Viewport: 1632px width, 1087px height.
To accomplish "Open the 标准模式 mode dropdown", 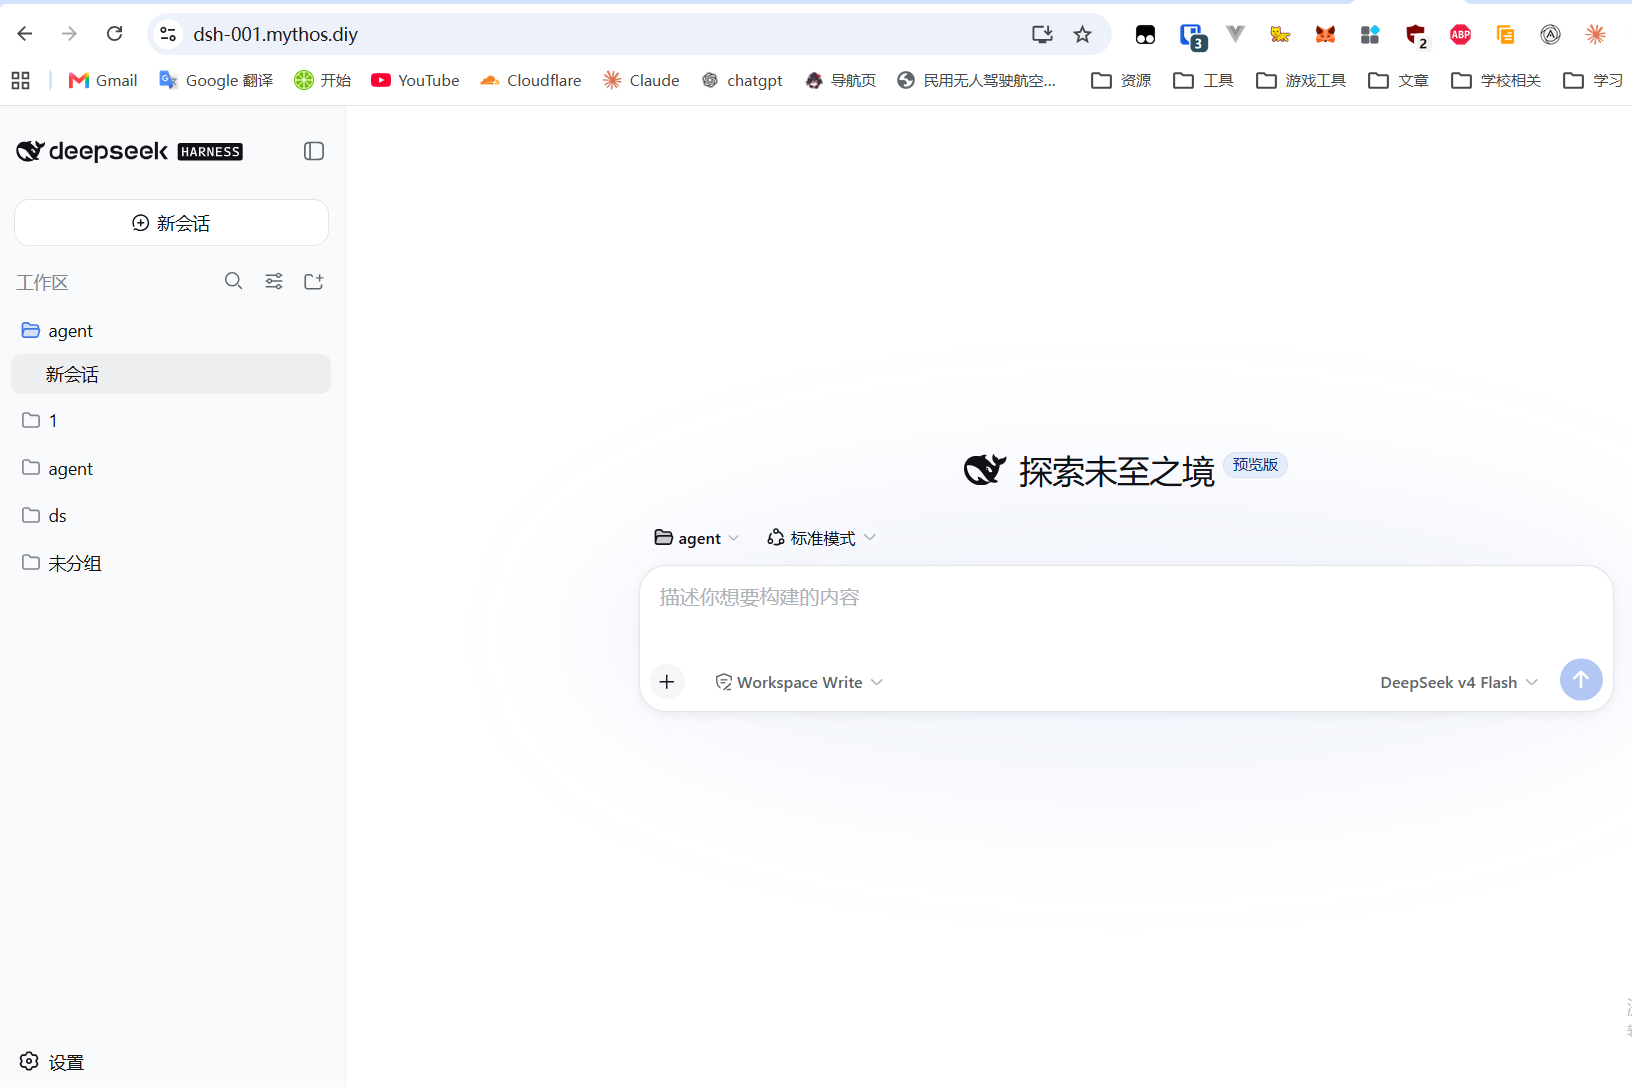I will point(821,538).
